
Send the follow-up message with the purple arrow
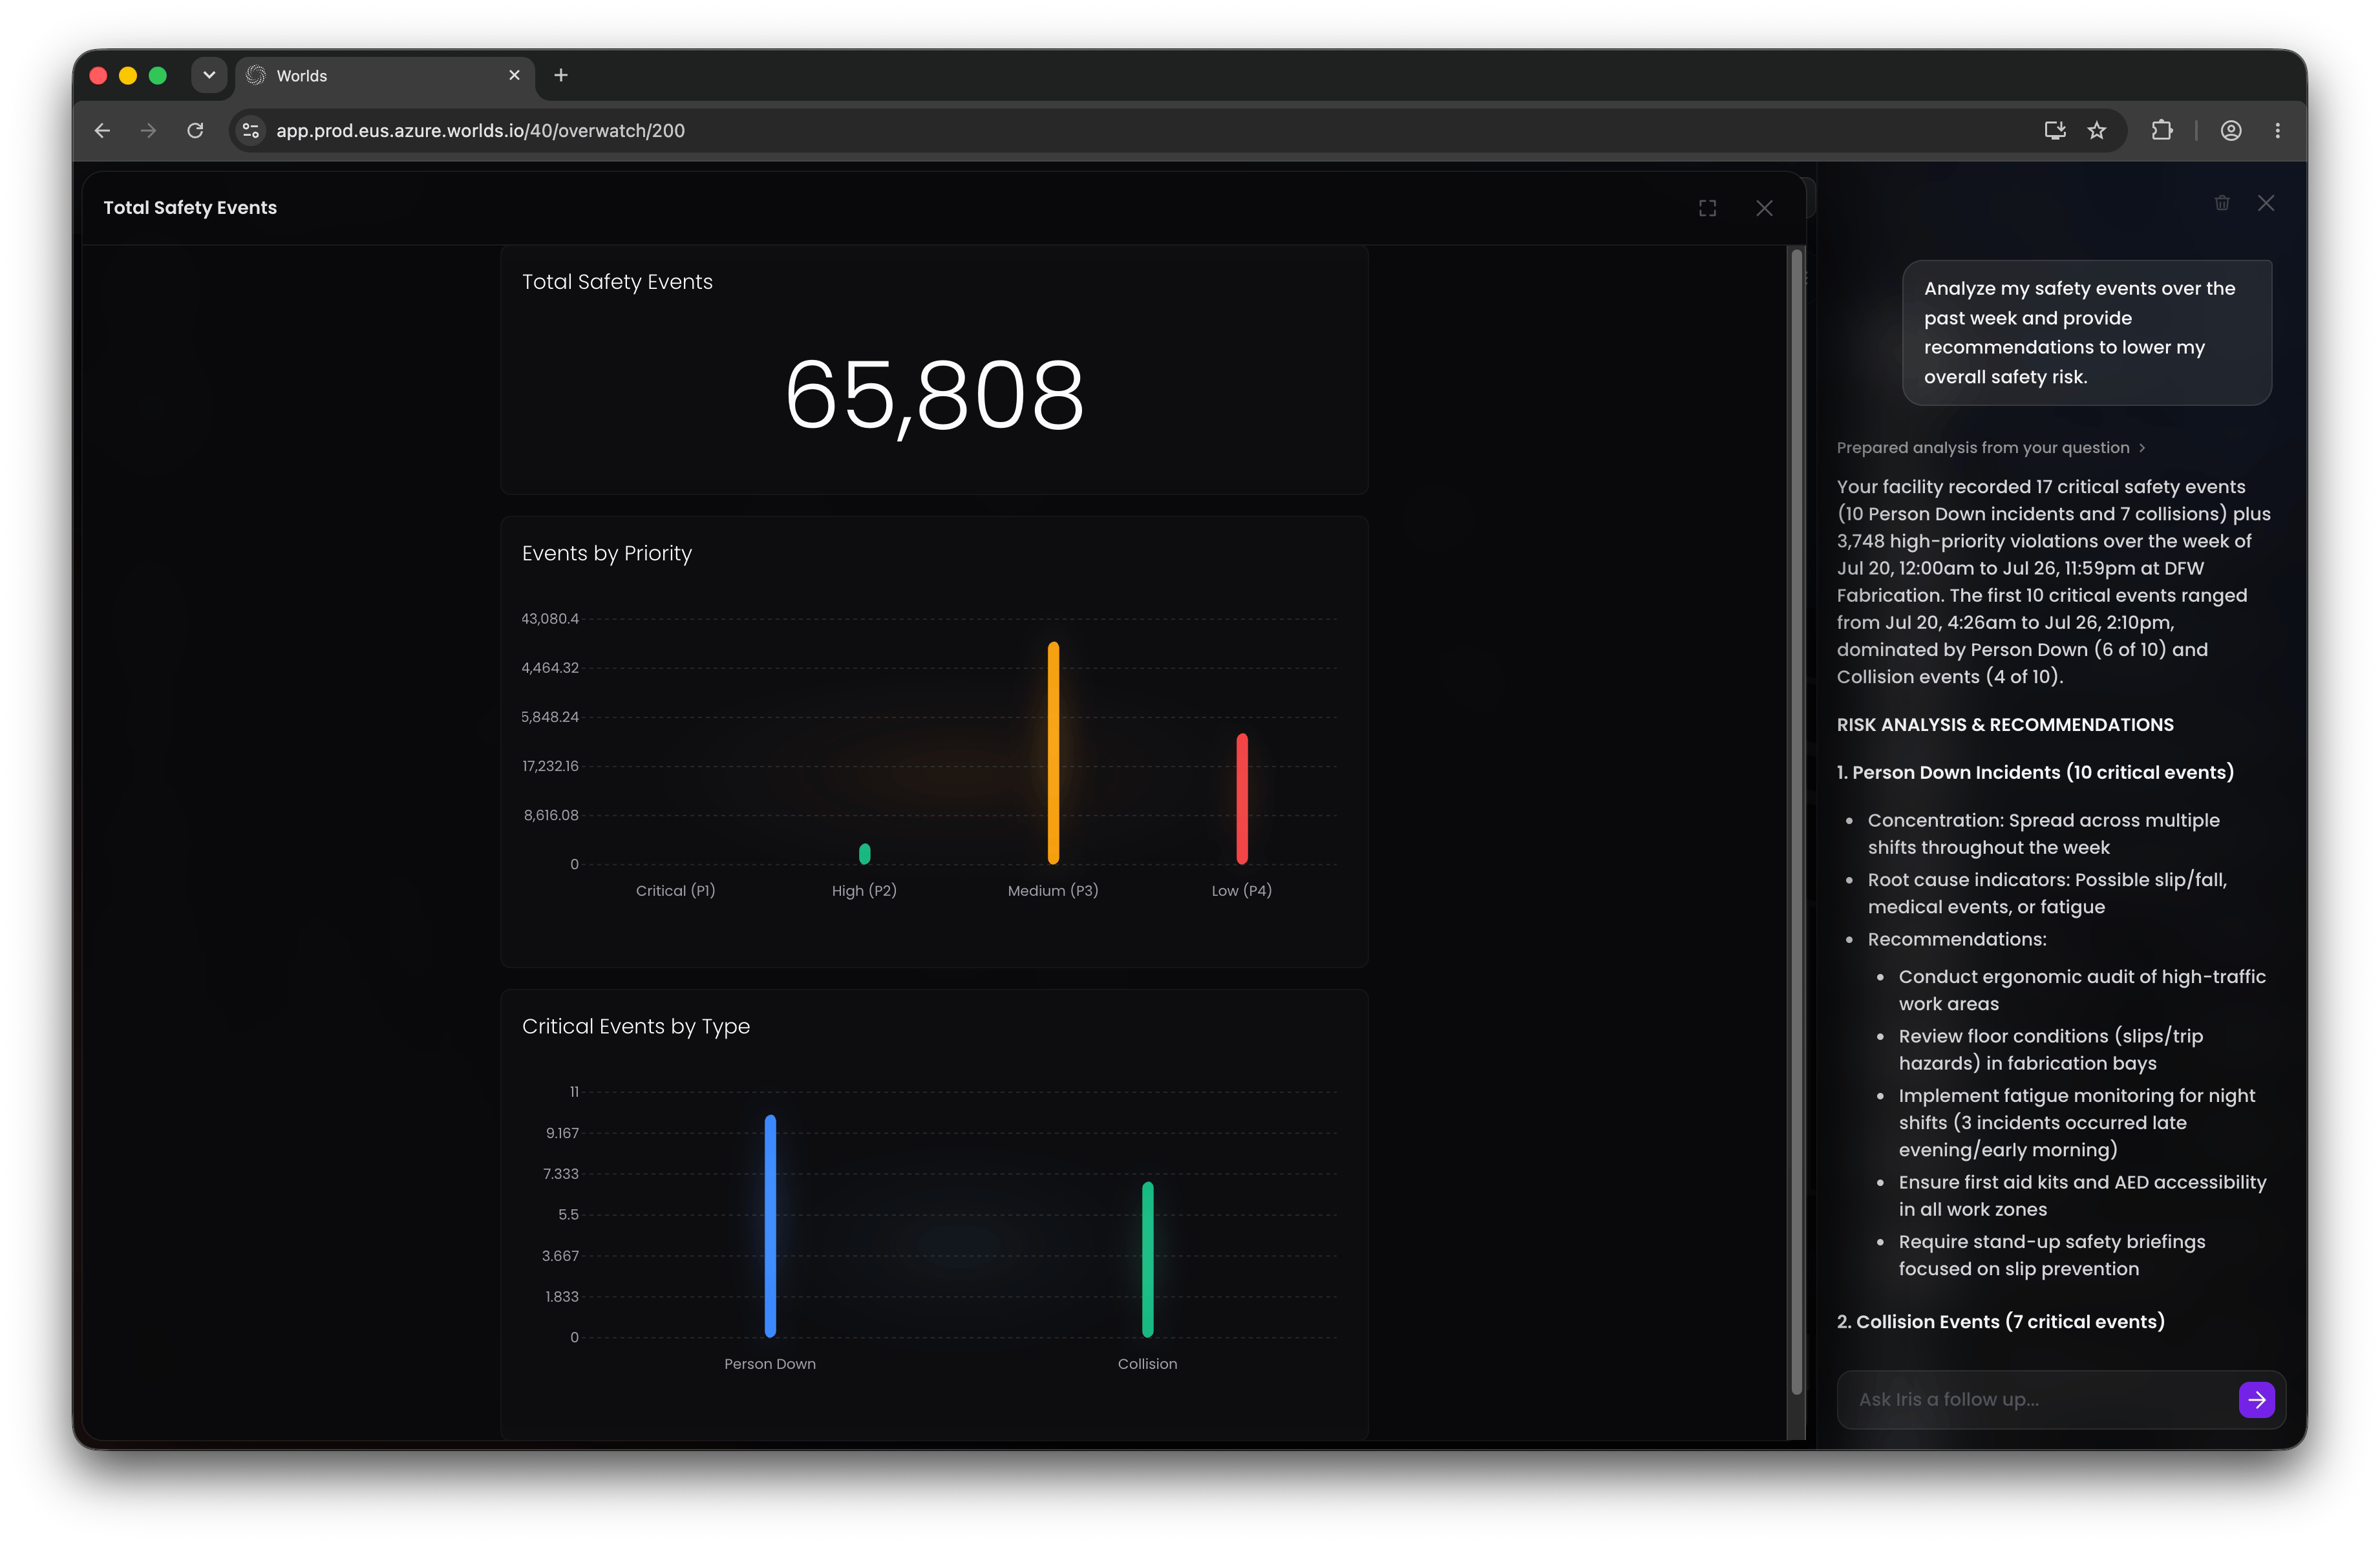pos(2256,1399)
